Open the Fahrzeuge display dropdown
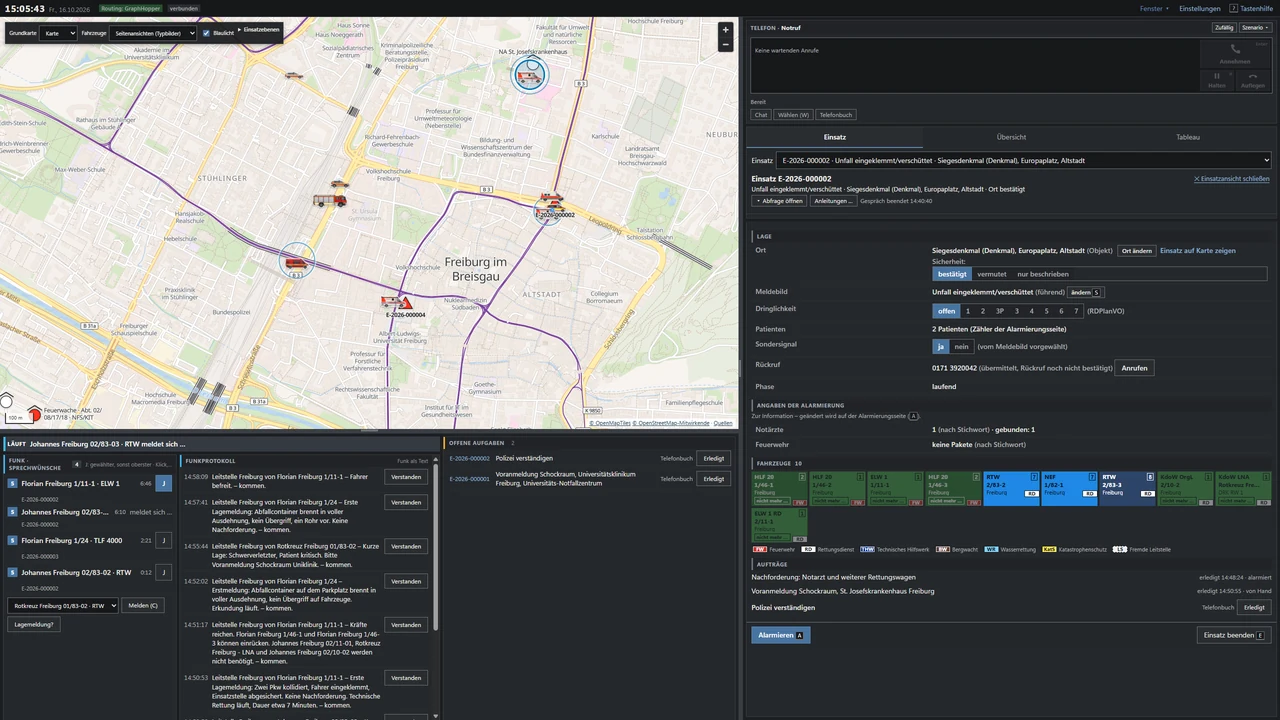Screen dimensions: 1280x720 [x=154, y=33]
